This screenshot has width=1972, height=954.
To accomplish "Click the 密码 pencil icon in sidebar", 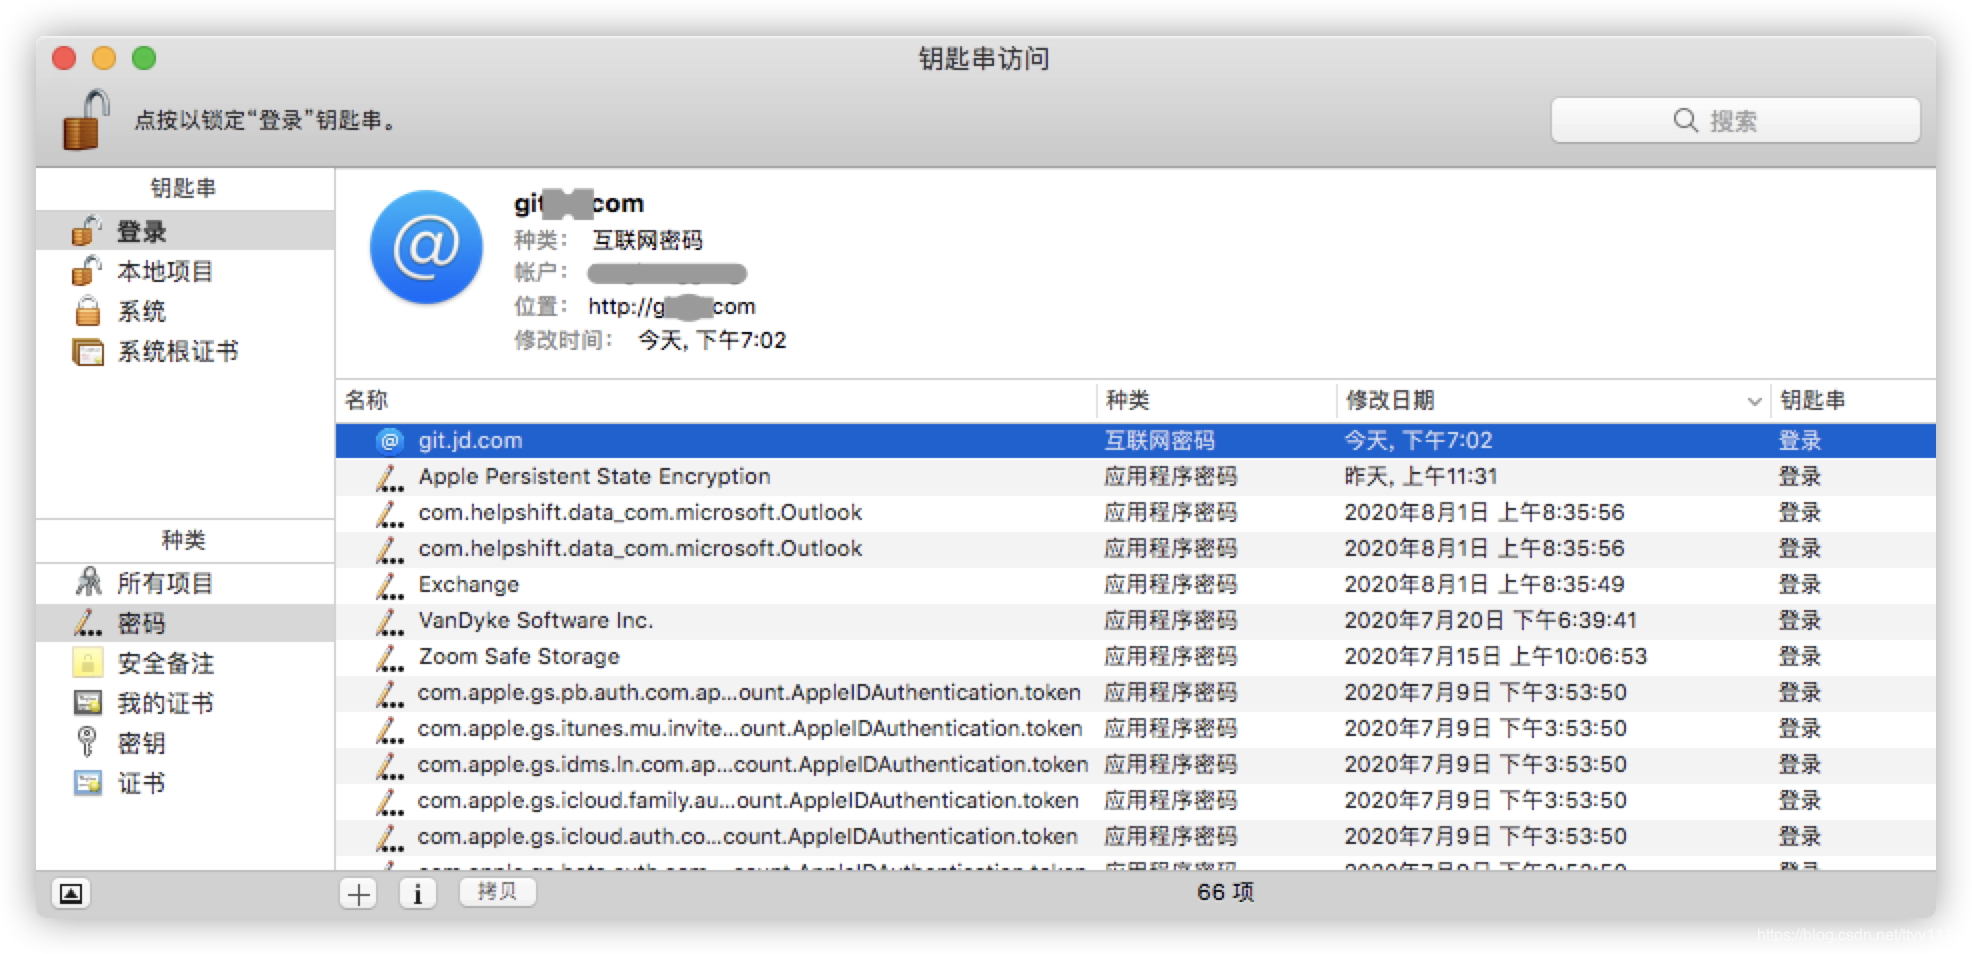I will [88, 623].
